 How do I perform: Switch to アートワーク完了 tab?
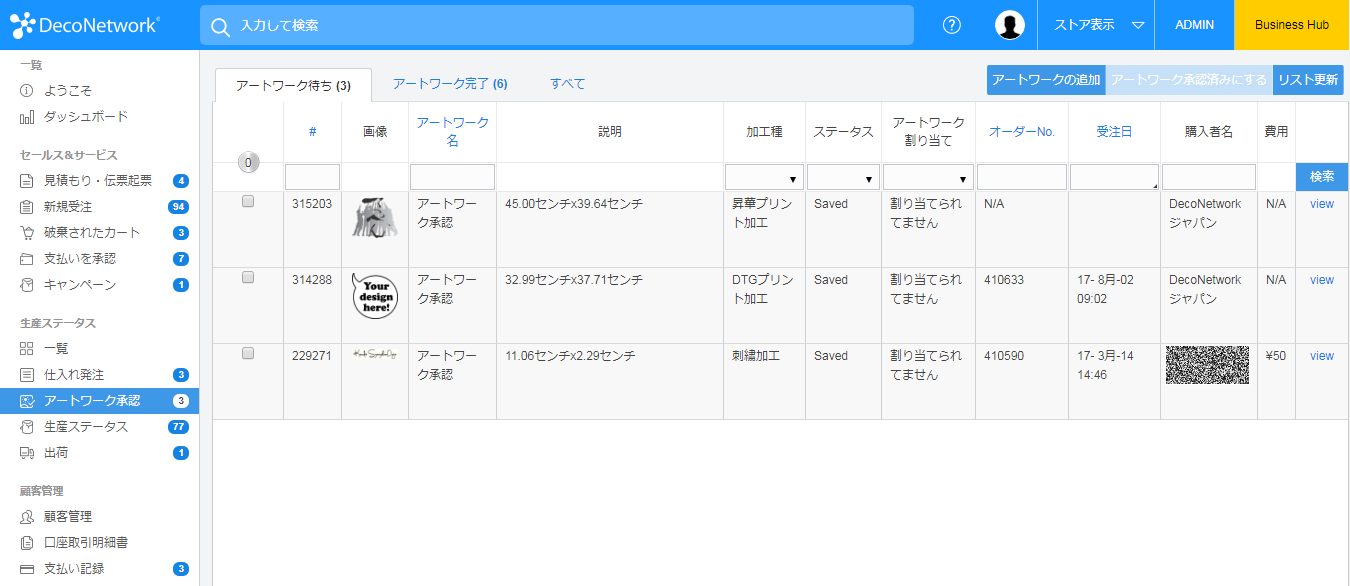(x=449, y=84)
